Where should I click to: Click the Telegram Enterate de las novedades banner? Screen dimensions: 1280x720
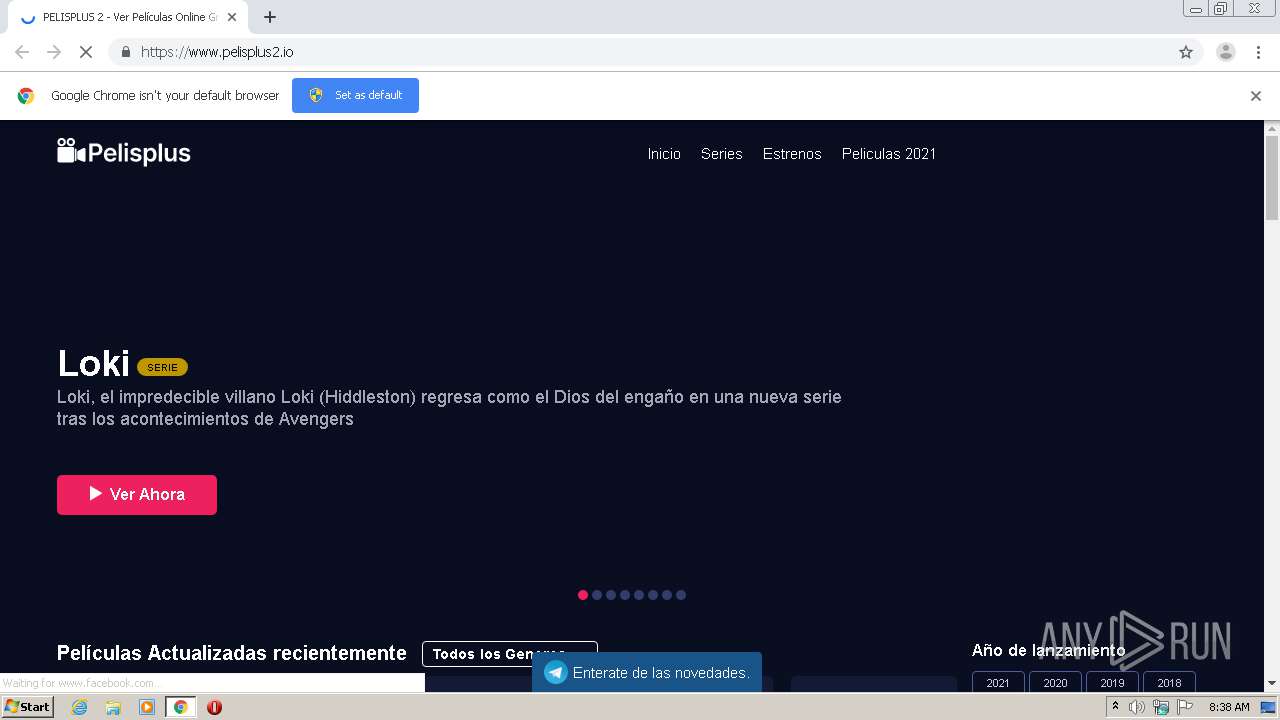(x=647, y=673)
